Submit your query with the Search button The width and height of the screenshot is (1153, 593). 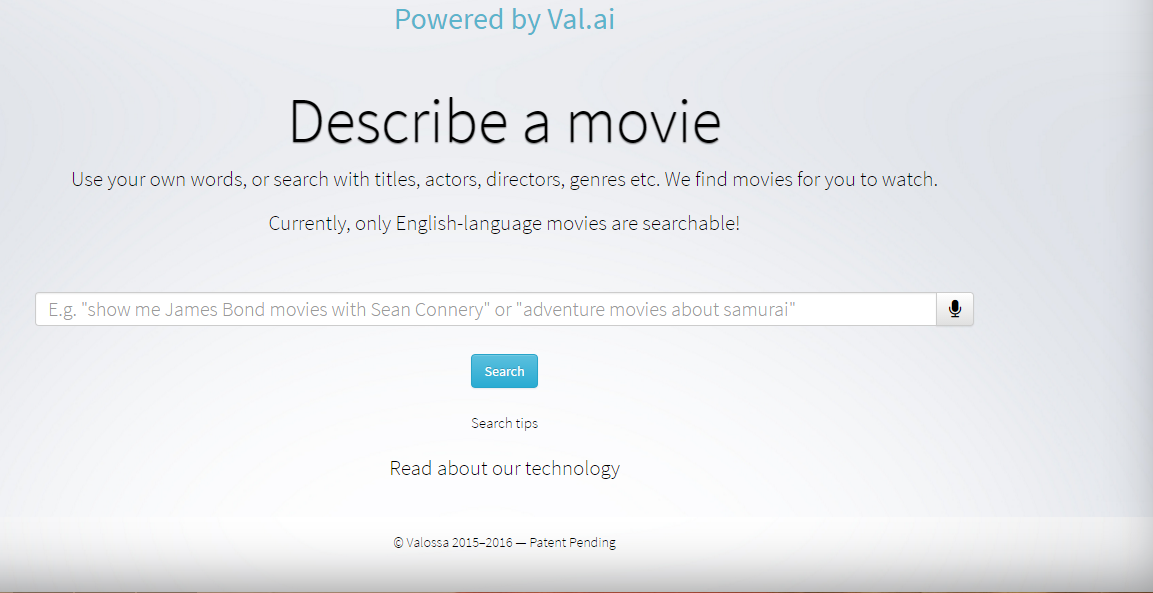tap(504, 370)
